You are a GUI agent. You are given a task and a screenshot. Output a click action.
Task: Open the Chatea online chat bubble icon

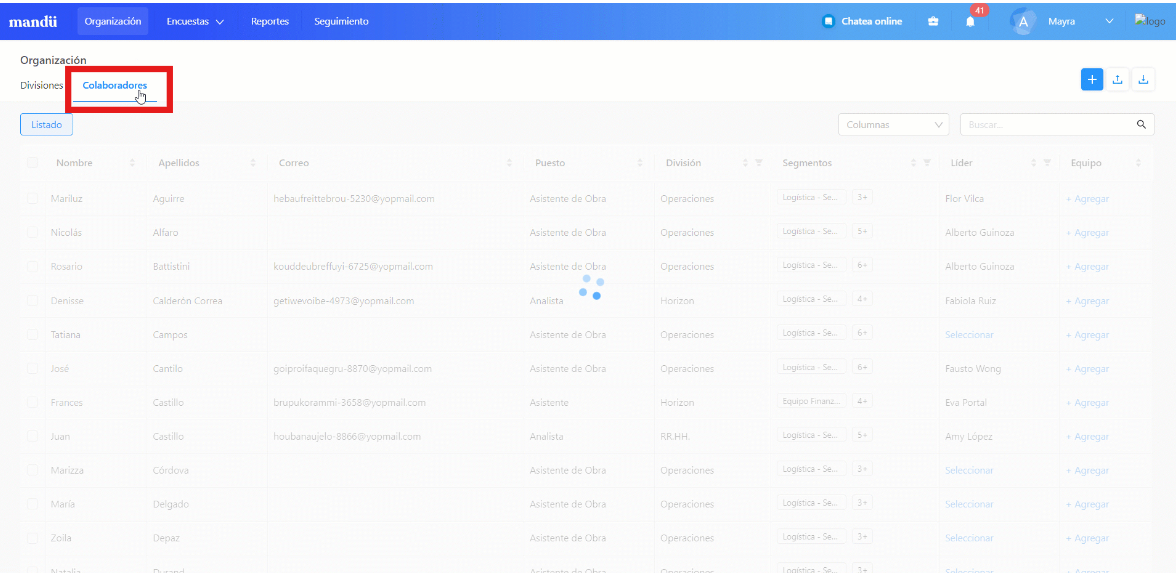tap(828, 22)
